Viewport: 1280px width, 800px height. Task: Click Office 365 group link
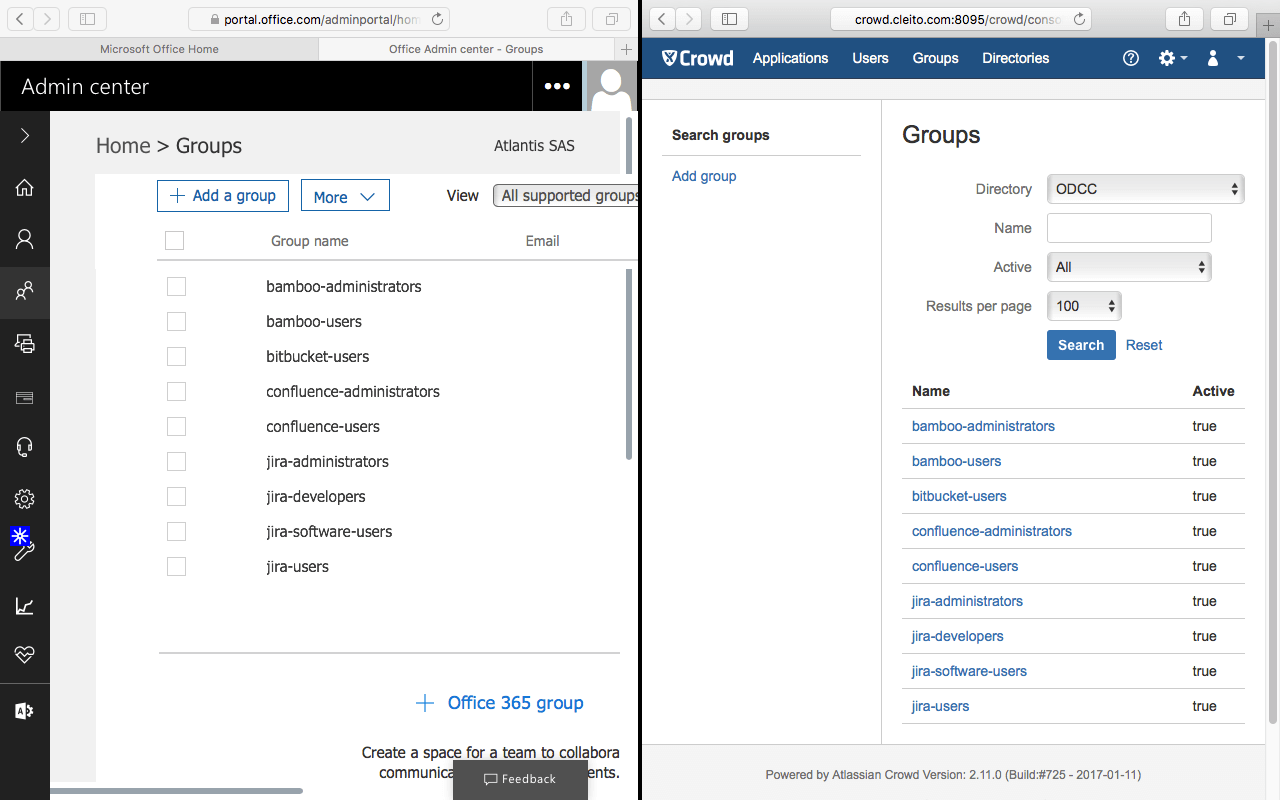coord(499,703)
